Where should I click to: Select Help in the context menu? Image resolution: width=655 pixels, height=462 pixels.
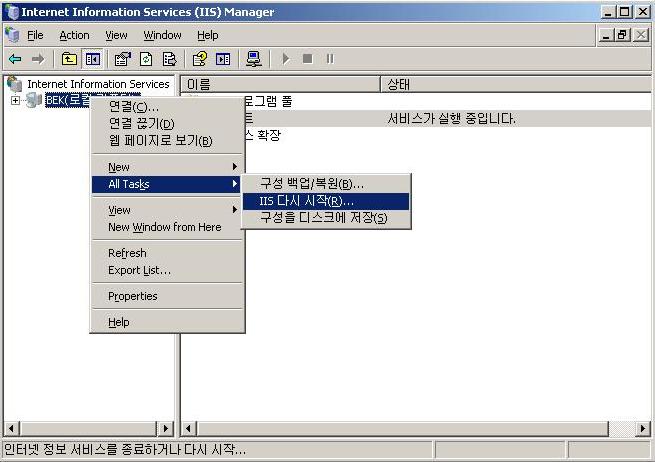click(x=167, y=322)
